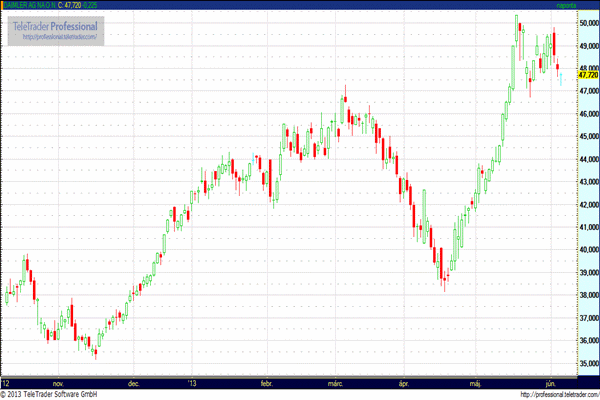
Task: Click the 45,000 price axis label
Action: (x=588, y=136)
